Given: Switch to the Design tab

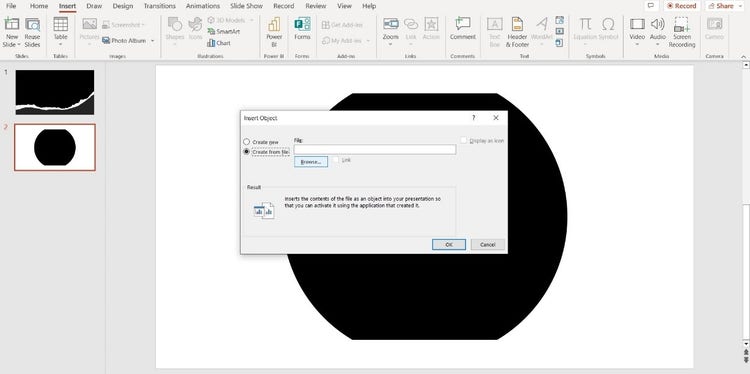Looking at the screenshot, I should [x=123, y=6].
